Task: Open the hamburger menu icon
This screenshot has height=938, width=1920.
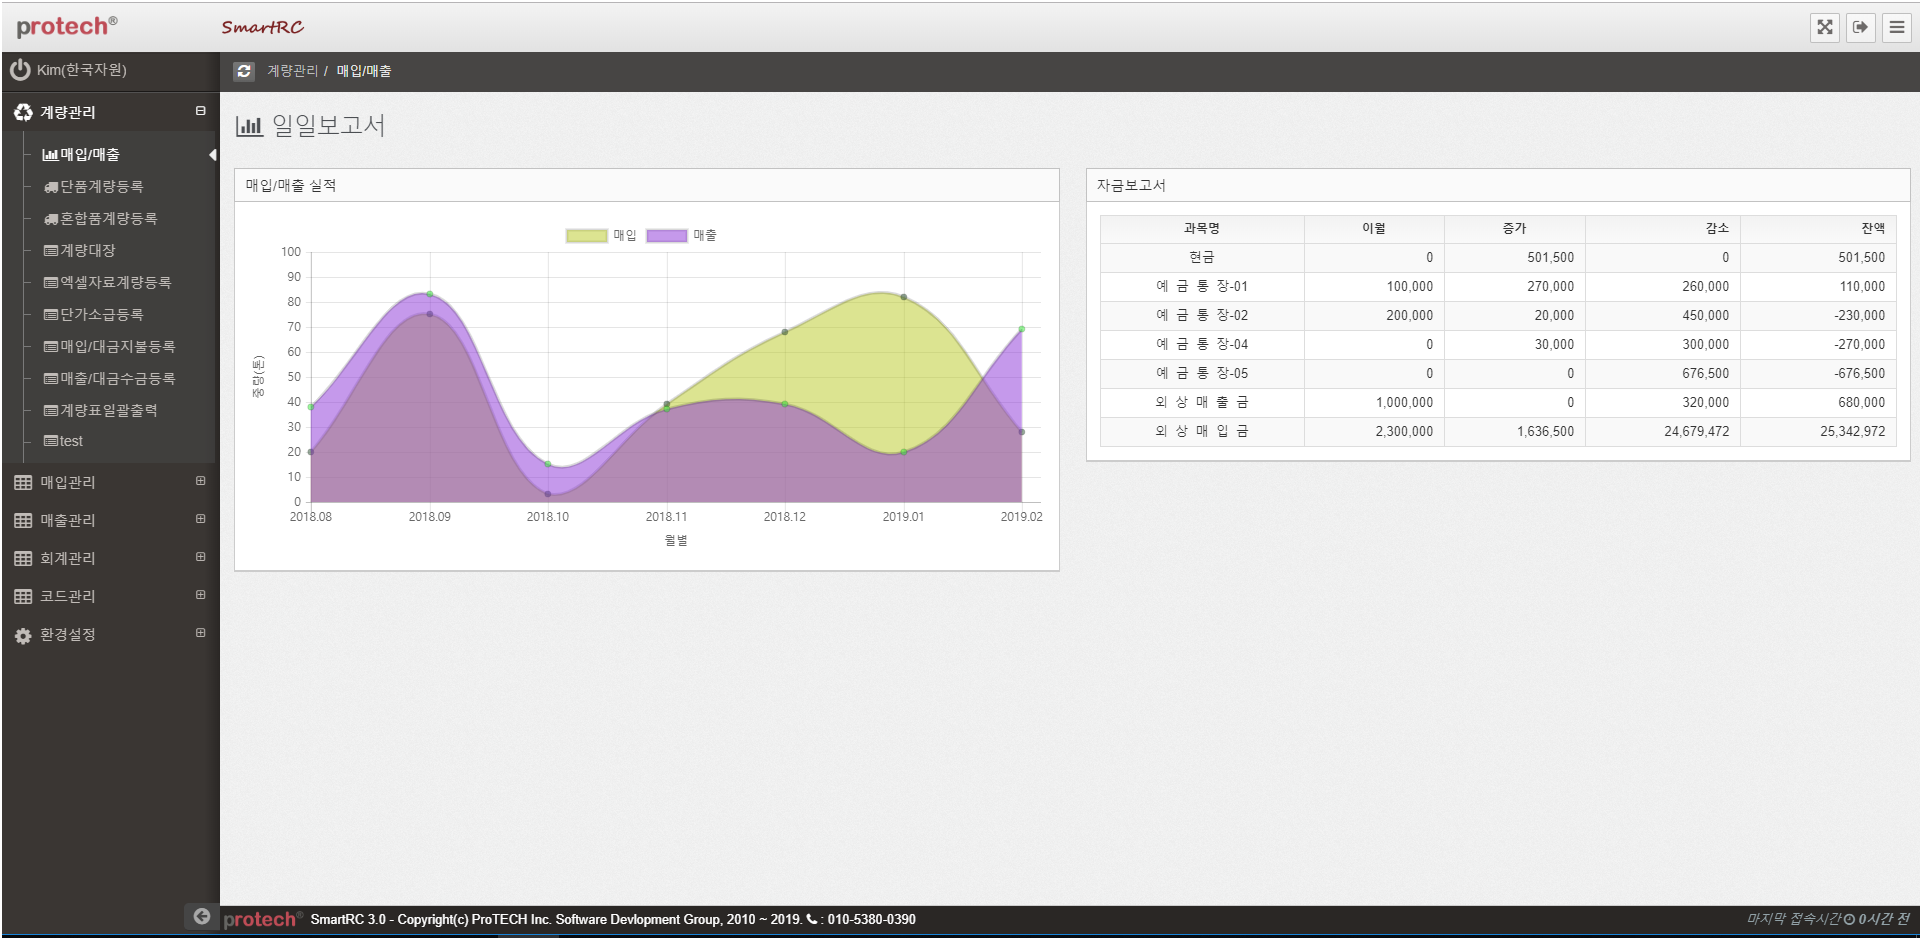Action: point(1897,27)
